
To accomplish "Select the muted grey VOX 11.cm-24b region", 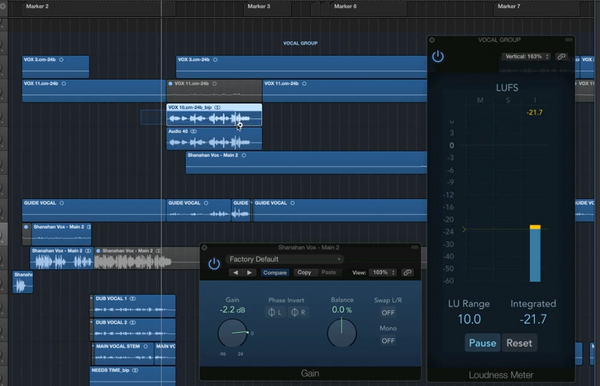I will [214, 91].
